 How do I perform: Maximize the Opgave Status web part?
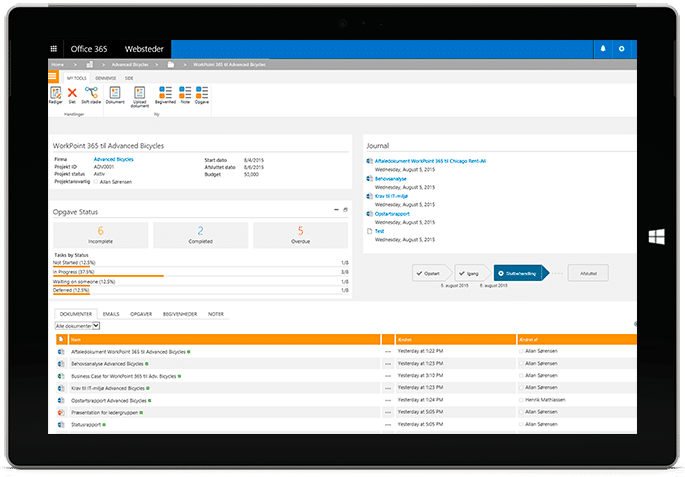(345, 210)
